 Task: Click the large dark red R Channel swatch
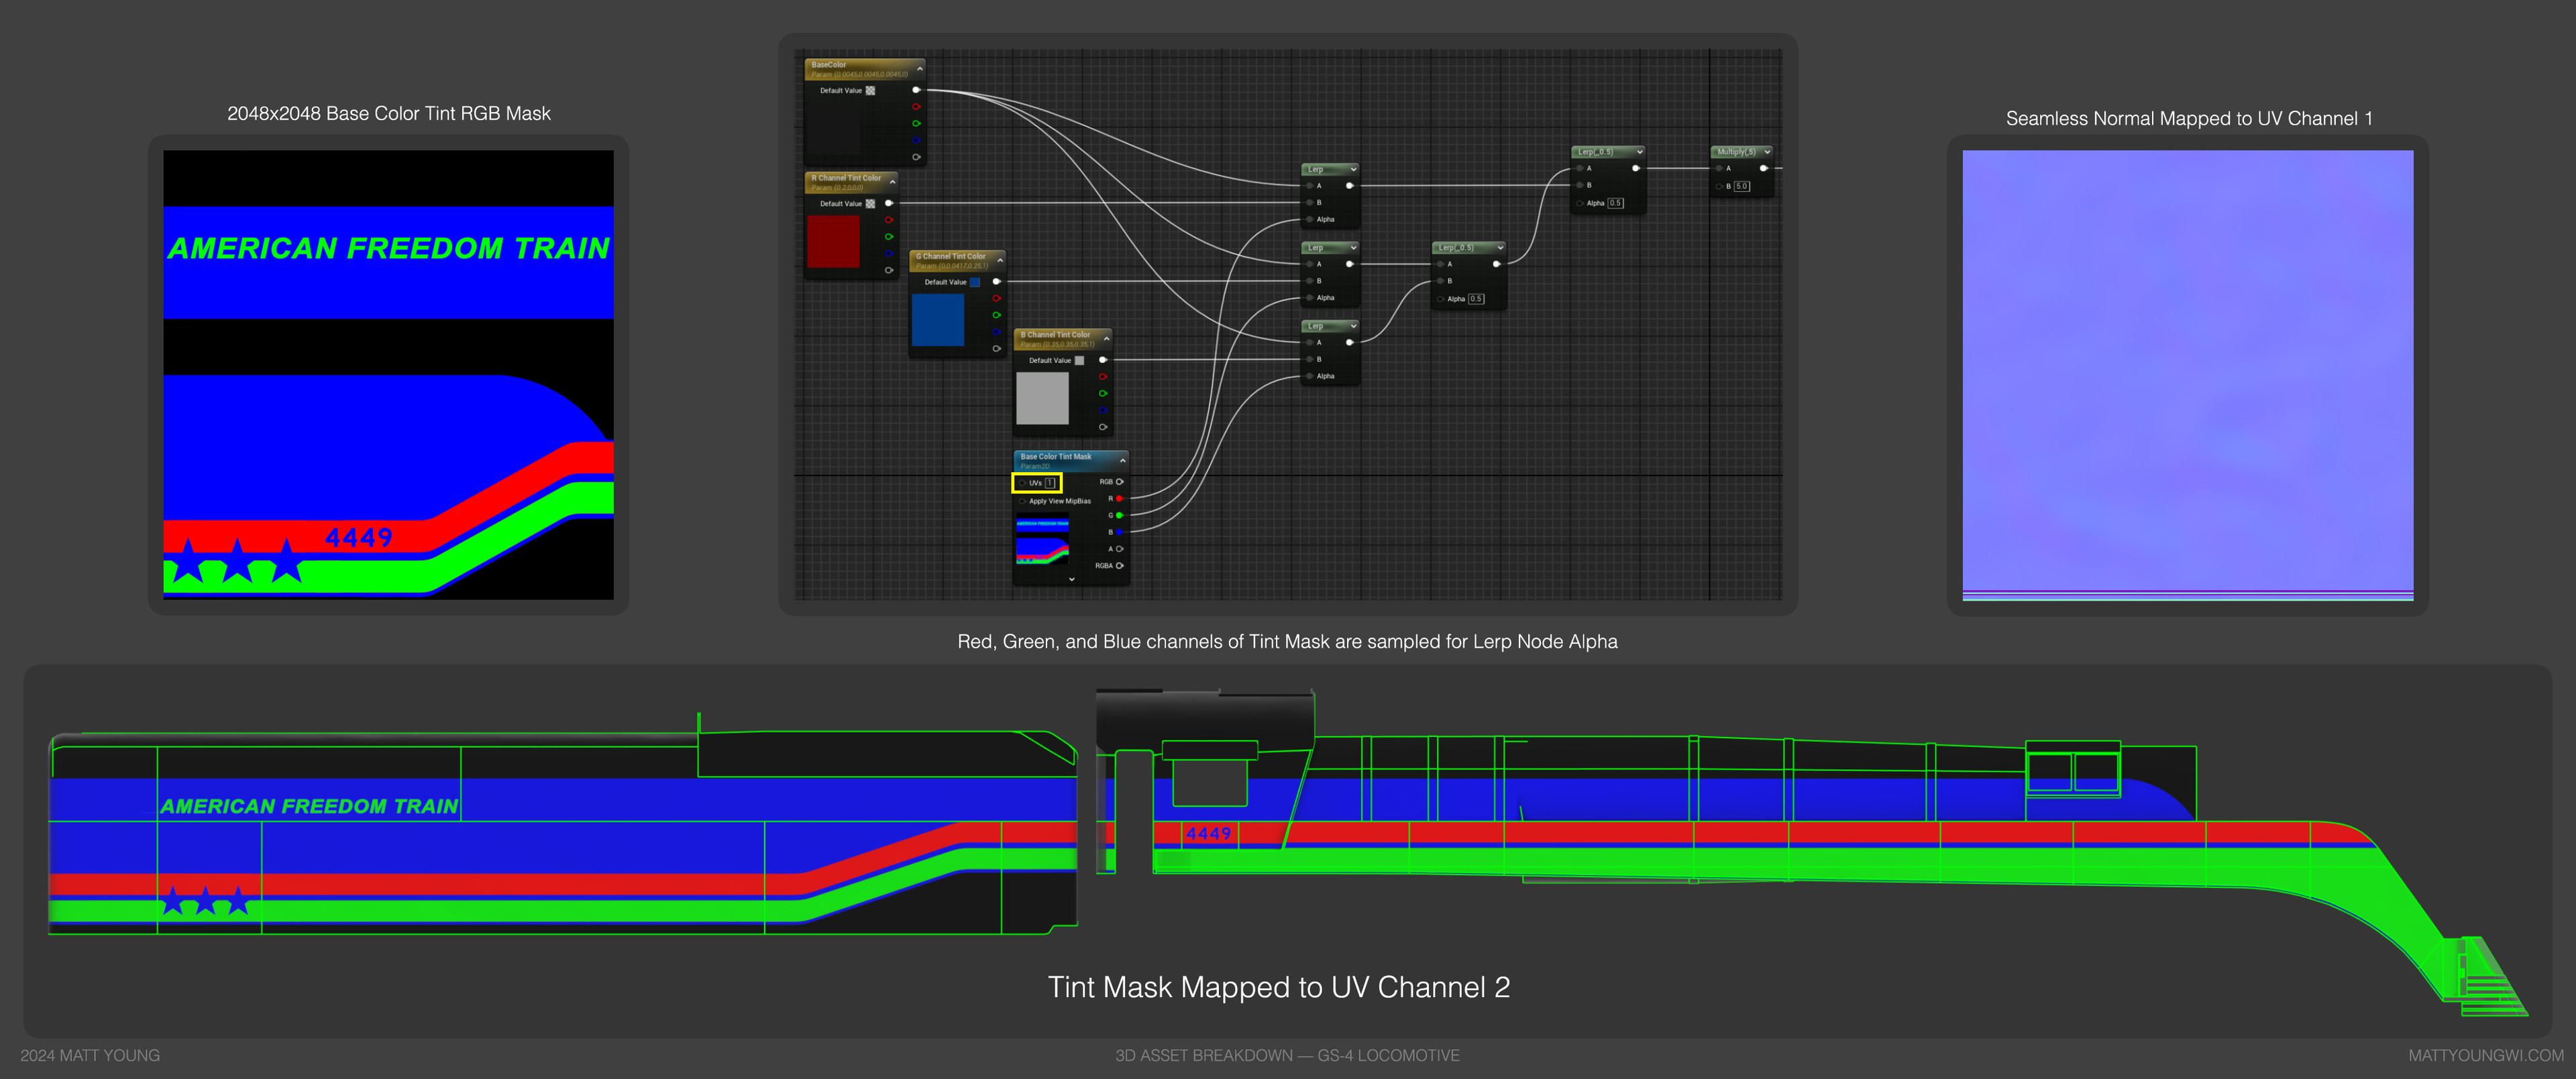pos(833,241)
